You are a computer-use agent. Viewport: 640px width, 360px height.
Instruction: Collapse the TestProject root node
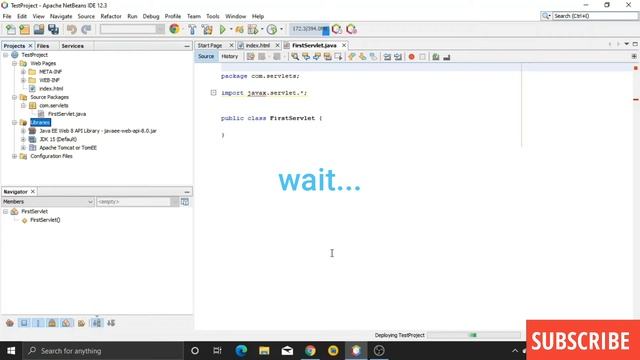tap(6, 55)
